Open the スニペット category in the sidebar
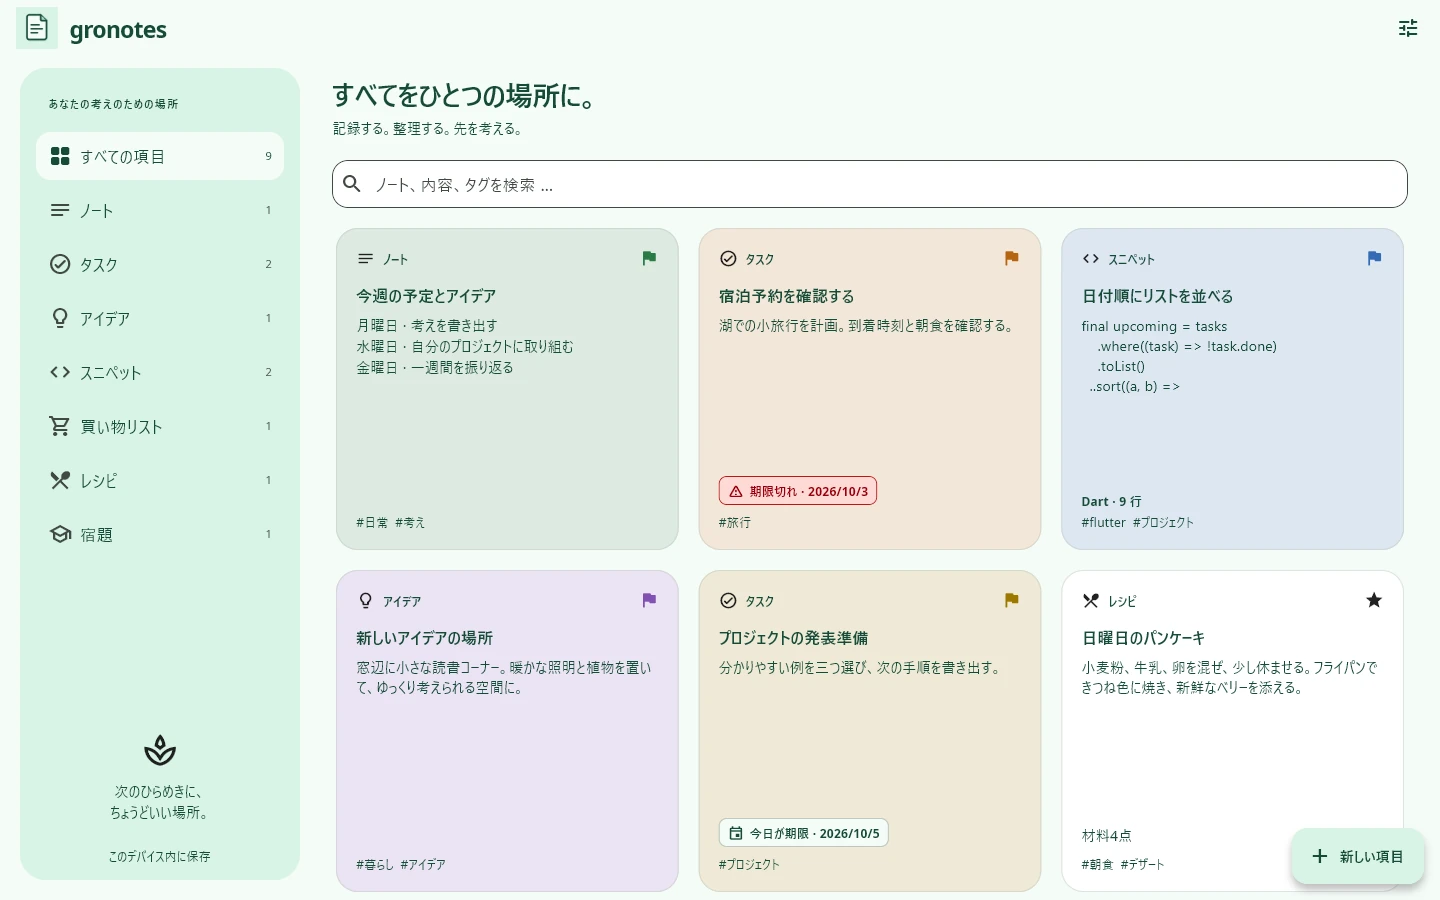1440x900 pixels. (x=160, y=372)
